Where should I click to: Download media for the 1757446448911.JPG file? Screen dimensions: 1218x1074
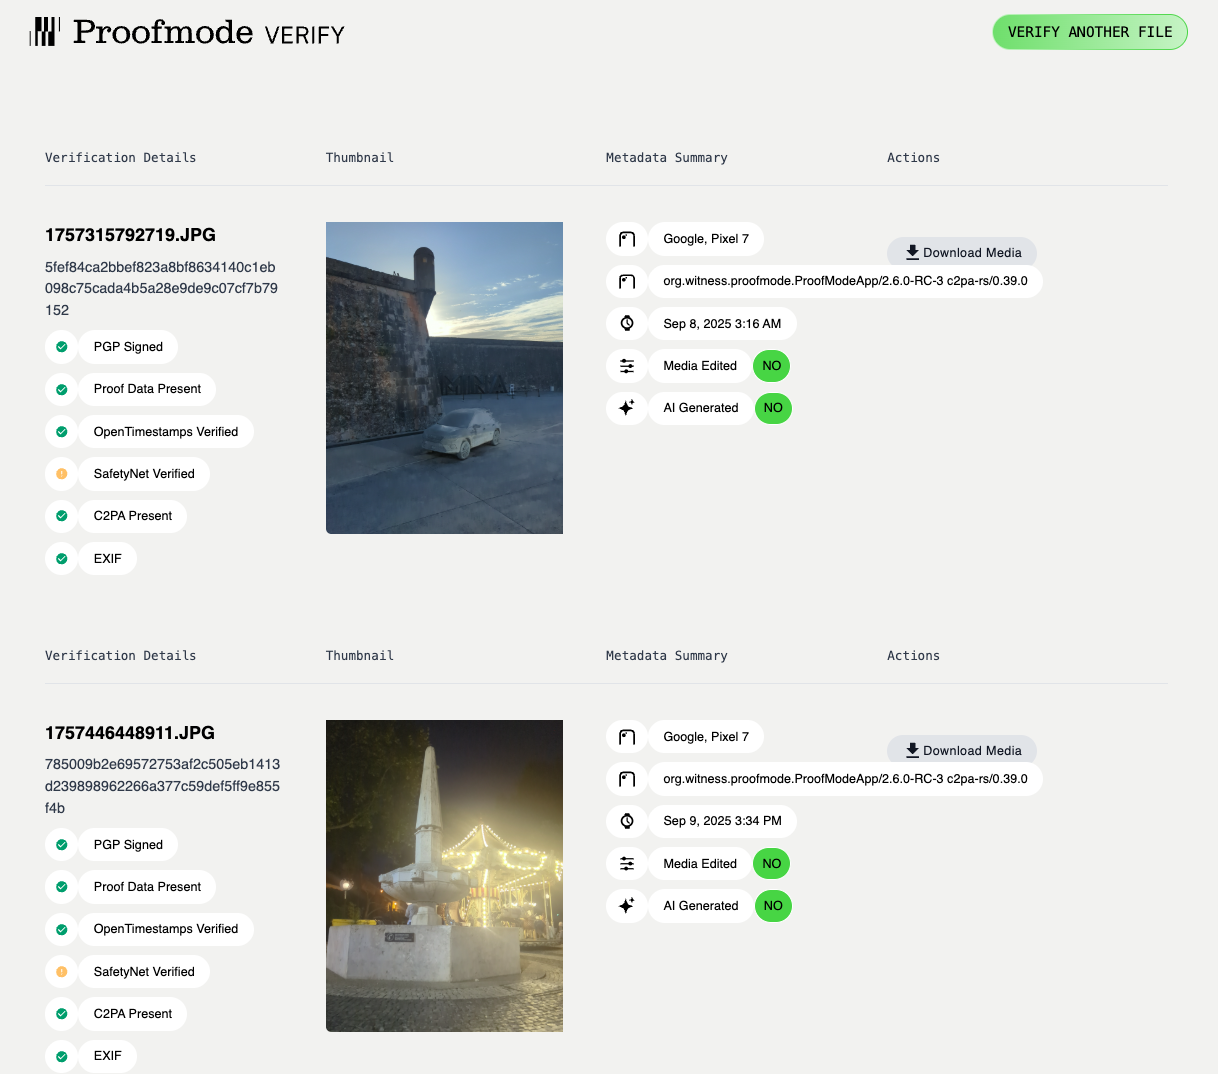point(962,750)
